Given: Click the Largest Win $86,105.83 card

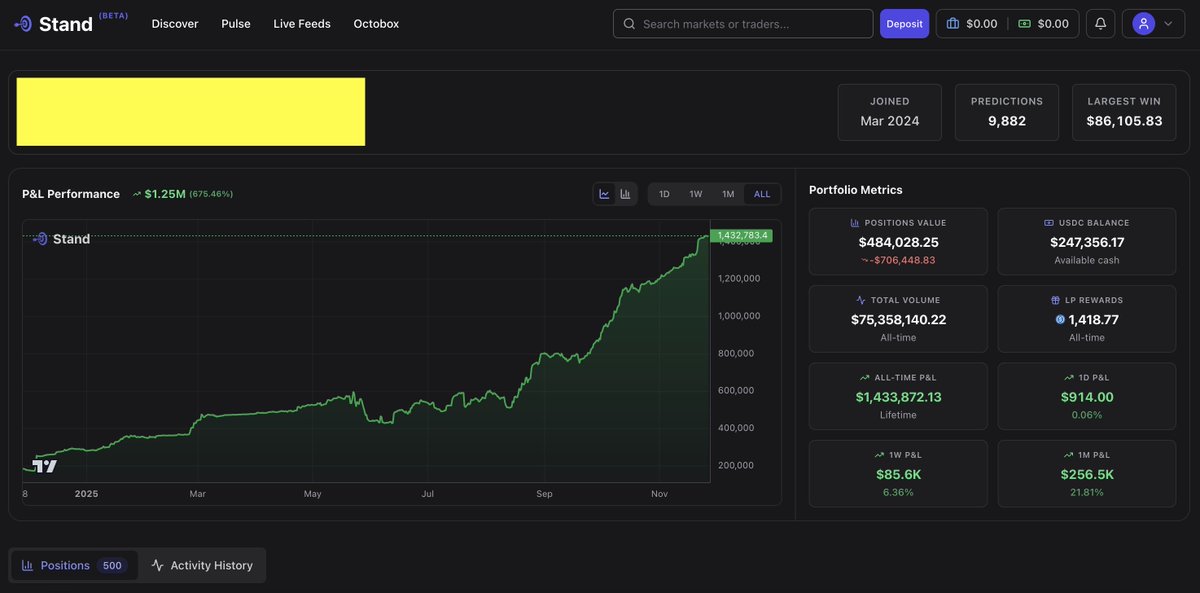Looking at the screenshot, I should point(1125,112).
